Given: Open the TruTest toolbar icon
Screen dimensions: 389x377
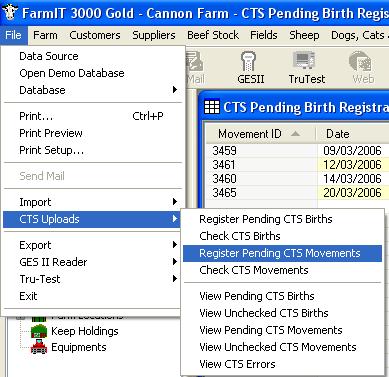Looking at the screenshot, I should click(x=304, y=60).
